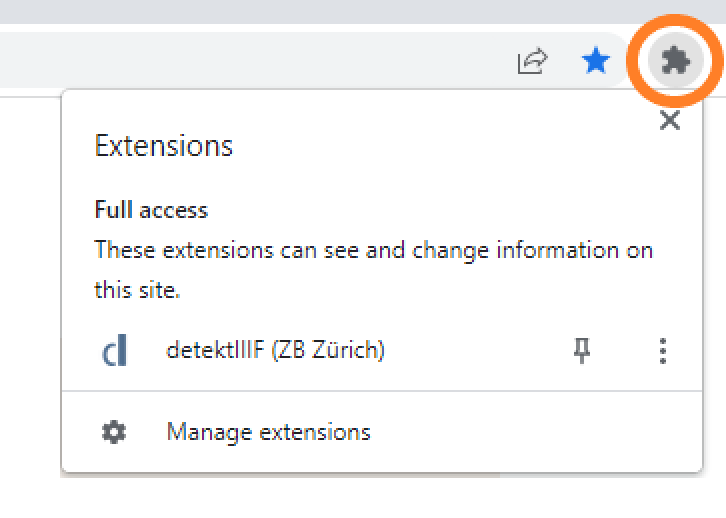The height and width of the screenshot is (518, 726).
Task: Click the 'this site.' description line
Action: click(x=137, y=290)
